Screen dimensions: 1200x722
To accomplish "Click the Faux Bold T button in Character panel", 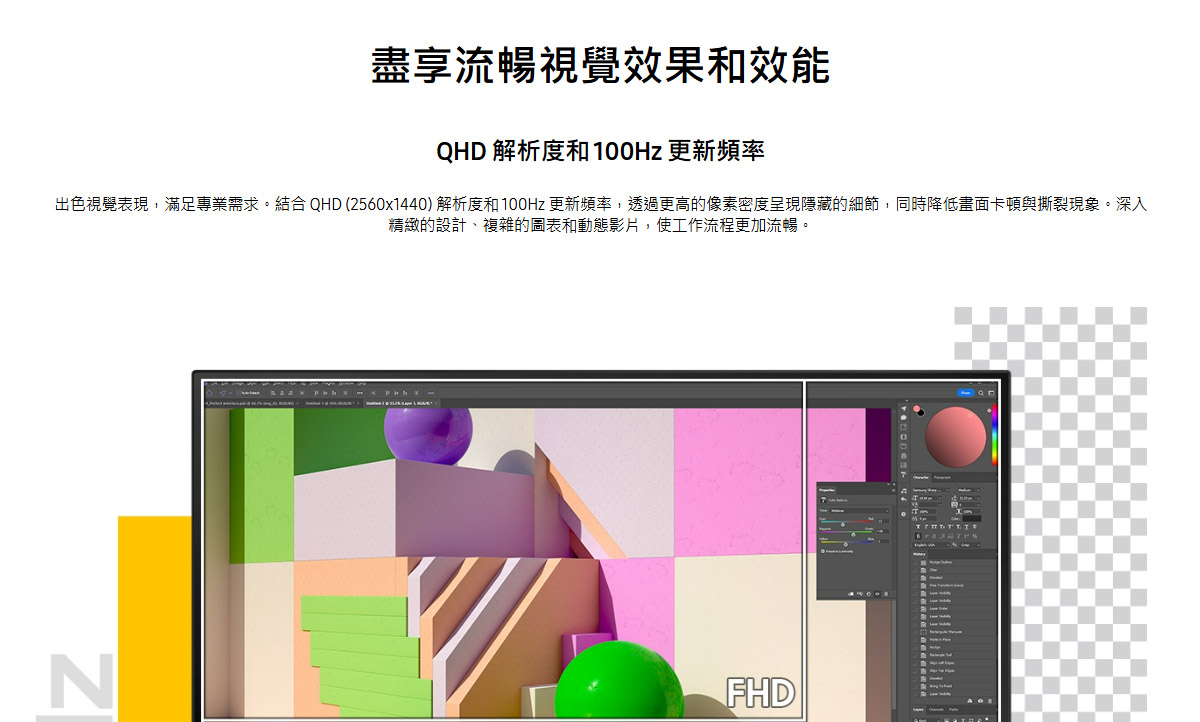I will click(918, 527).
